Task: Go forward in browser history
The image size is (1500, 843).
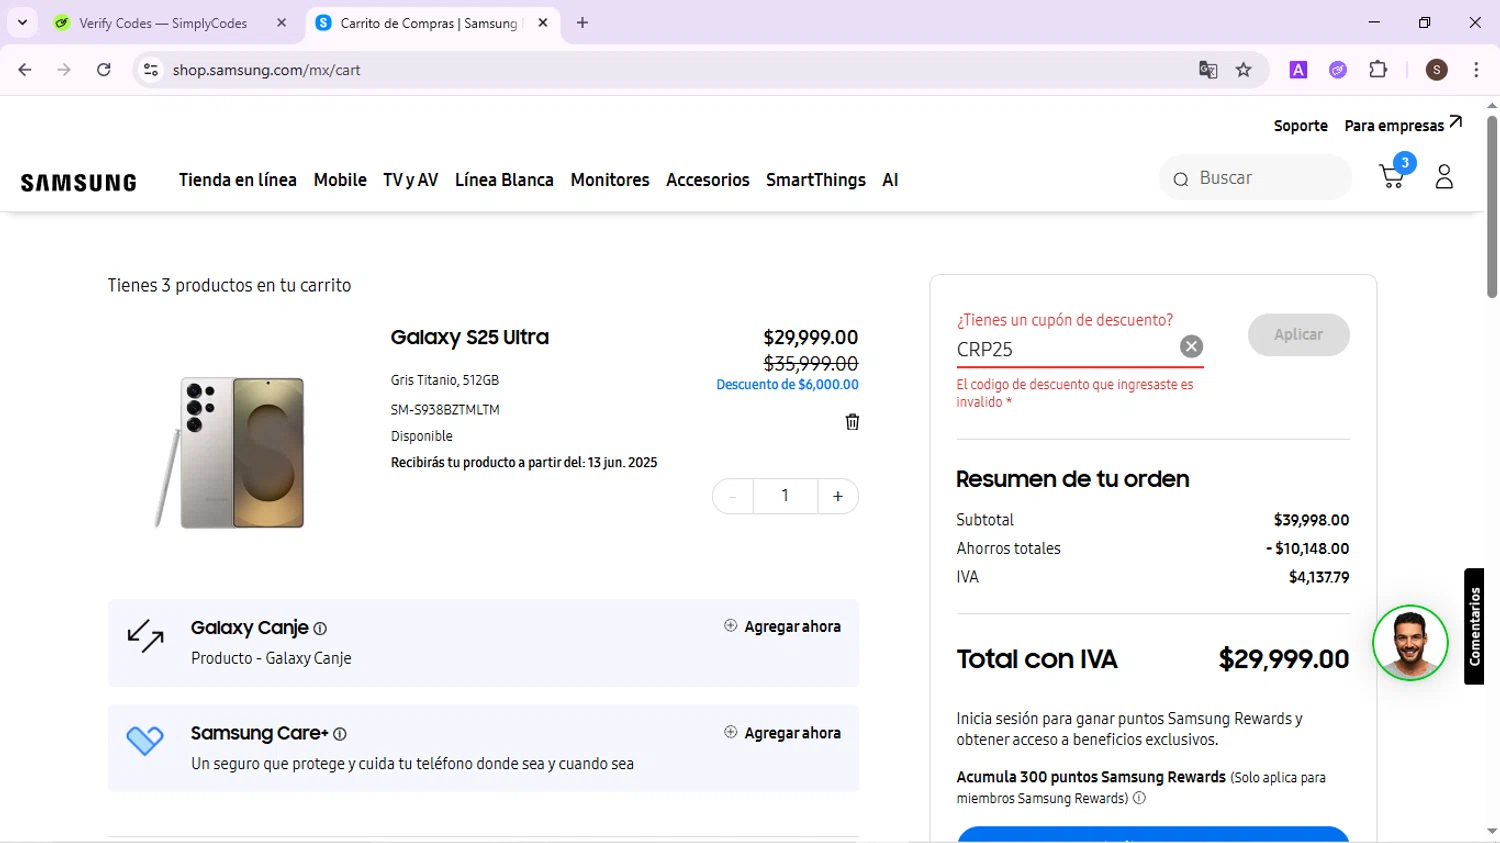Action: 64,70
